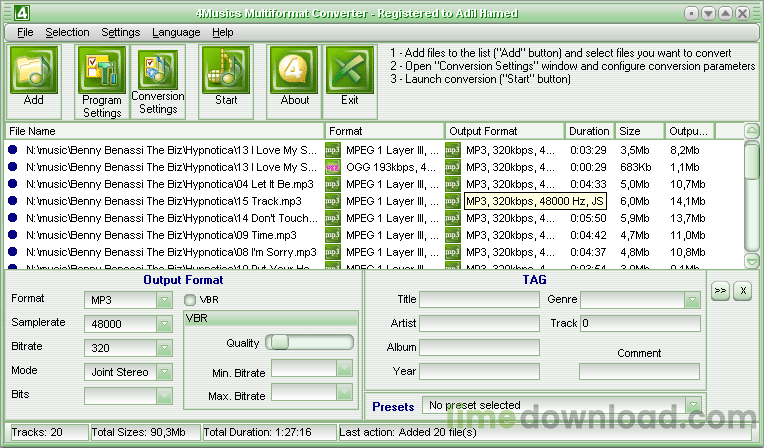Open Program Settings from the toolbar

101,70
